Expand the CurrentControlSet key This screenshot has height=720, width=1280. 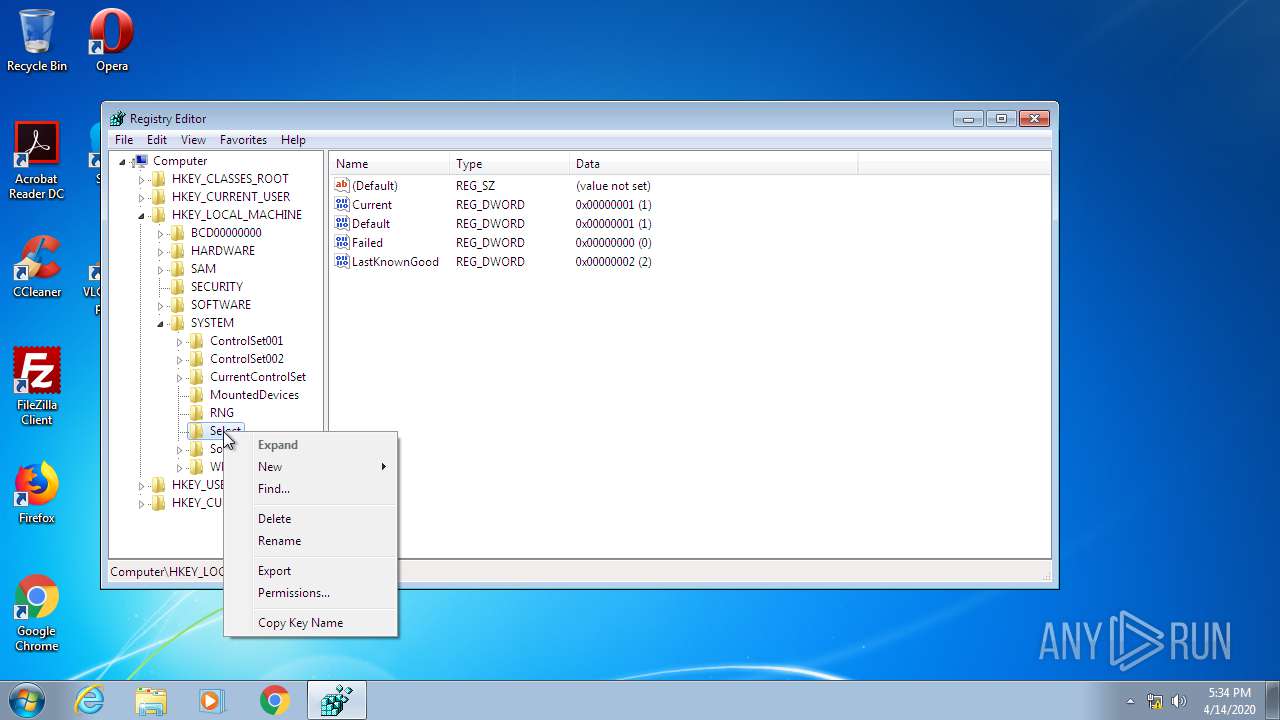tap(179, 378)
